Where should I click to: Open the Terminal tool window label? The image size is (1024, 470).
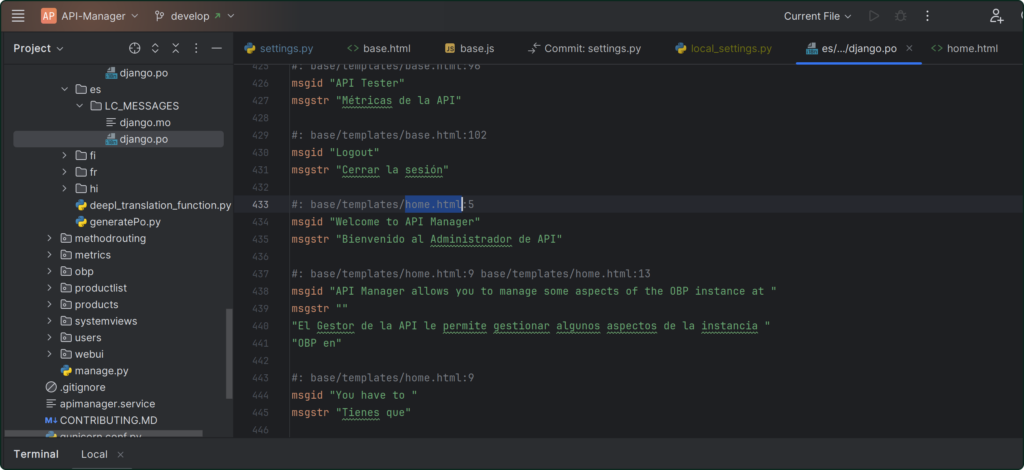point(36,454)
